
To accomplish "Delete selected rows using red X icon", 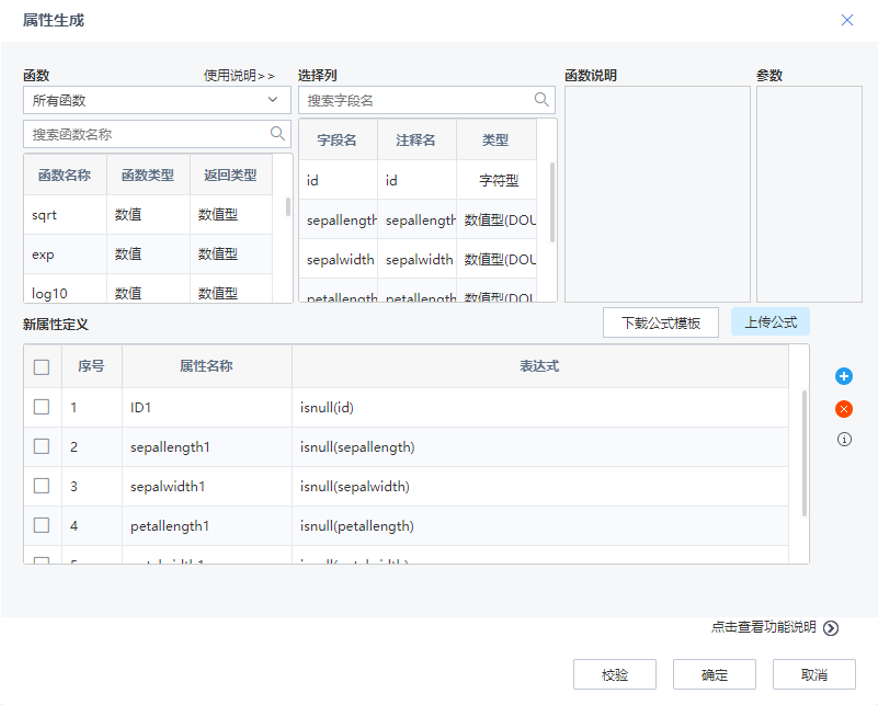I will (x=843, y=409).
